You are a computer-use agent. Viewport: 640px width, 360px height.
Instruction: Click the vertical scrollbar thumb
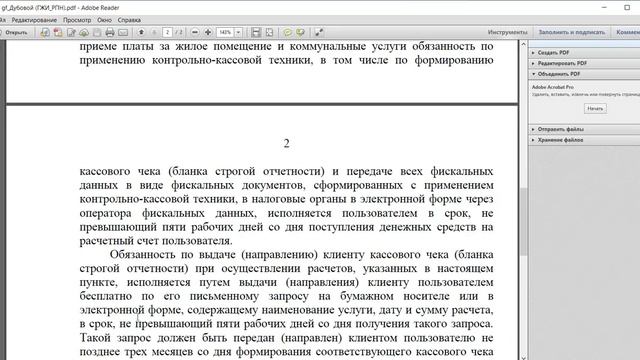pos(523,221)
